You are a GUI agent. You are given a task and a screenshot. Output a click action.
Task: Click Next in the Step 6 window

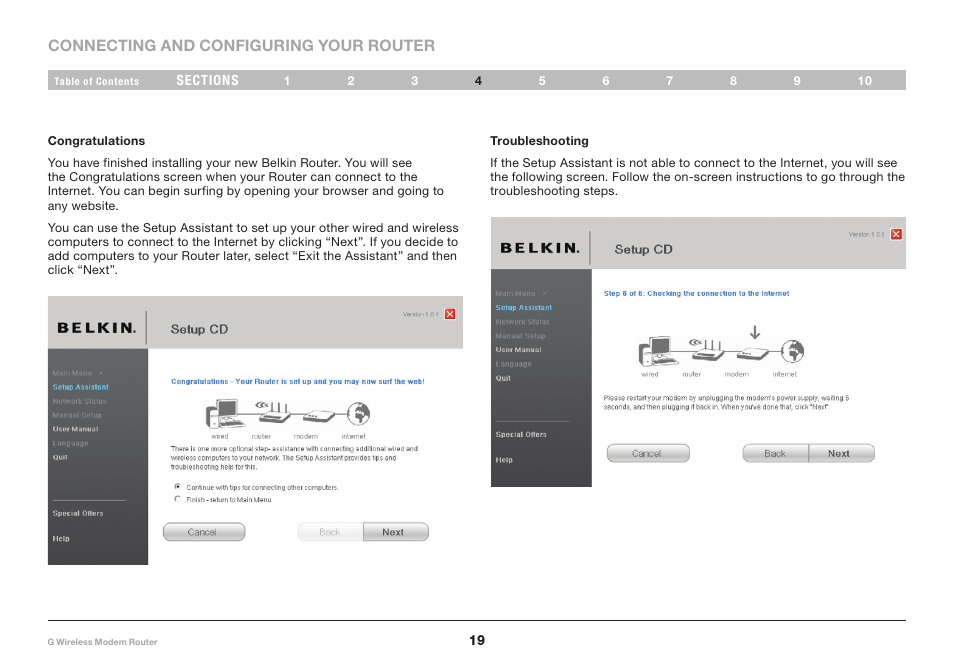point(841,453)
